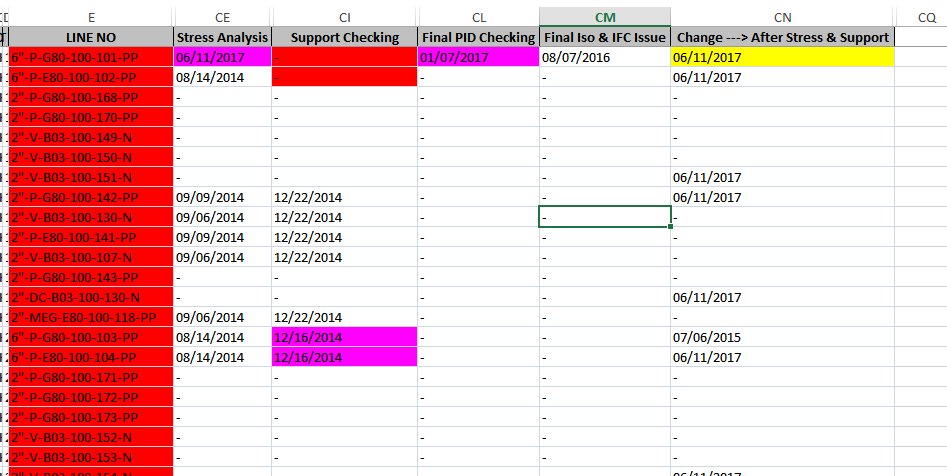Select column header CM

(x=605, y=17)
